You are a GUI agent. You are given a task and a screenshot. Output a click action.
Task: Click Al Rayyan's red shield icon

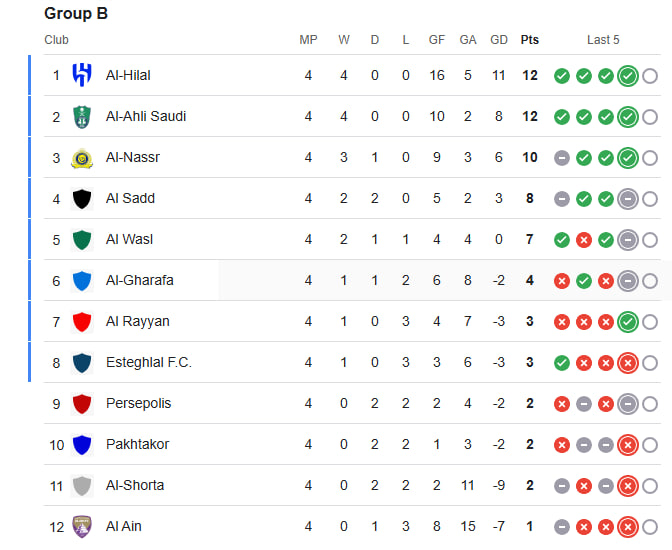tap(82, 322)
